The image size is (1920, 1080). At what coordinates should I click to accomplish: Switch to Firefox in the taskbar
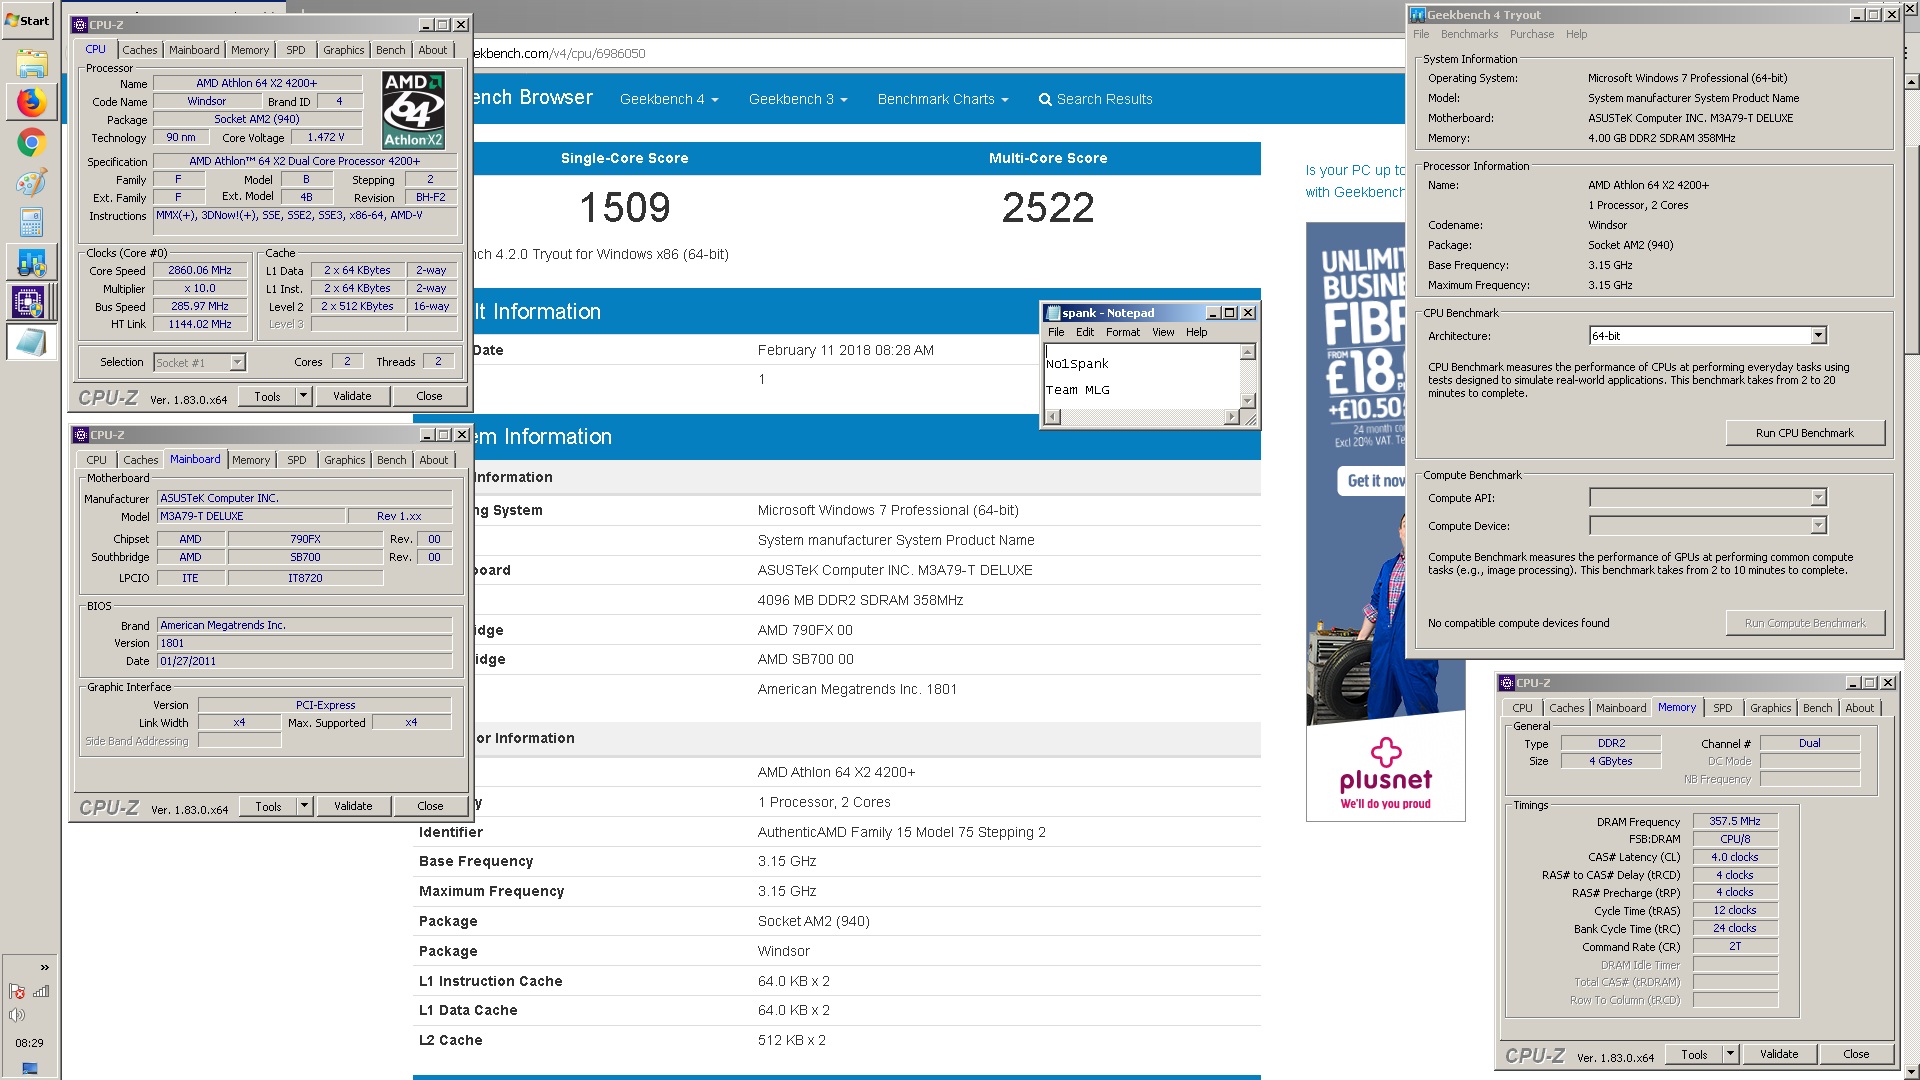(31, 102)
